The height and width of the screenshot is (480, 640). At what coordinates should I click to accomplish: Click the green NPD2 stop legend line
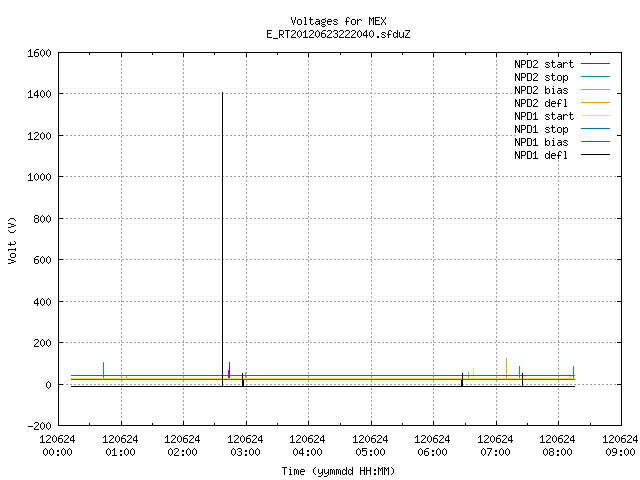(596, 76)
